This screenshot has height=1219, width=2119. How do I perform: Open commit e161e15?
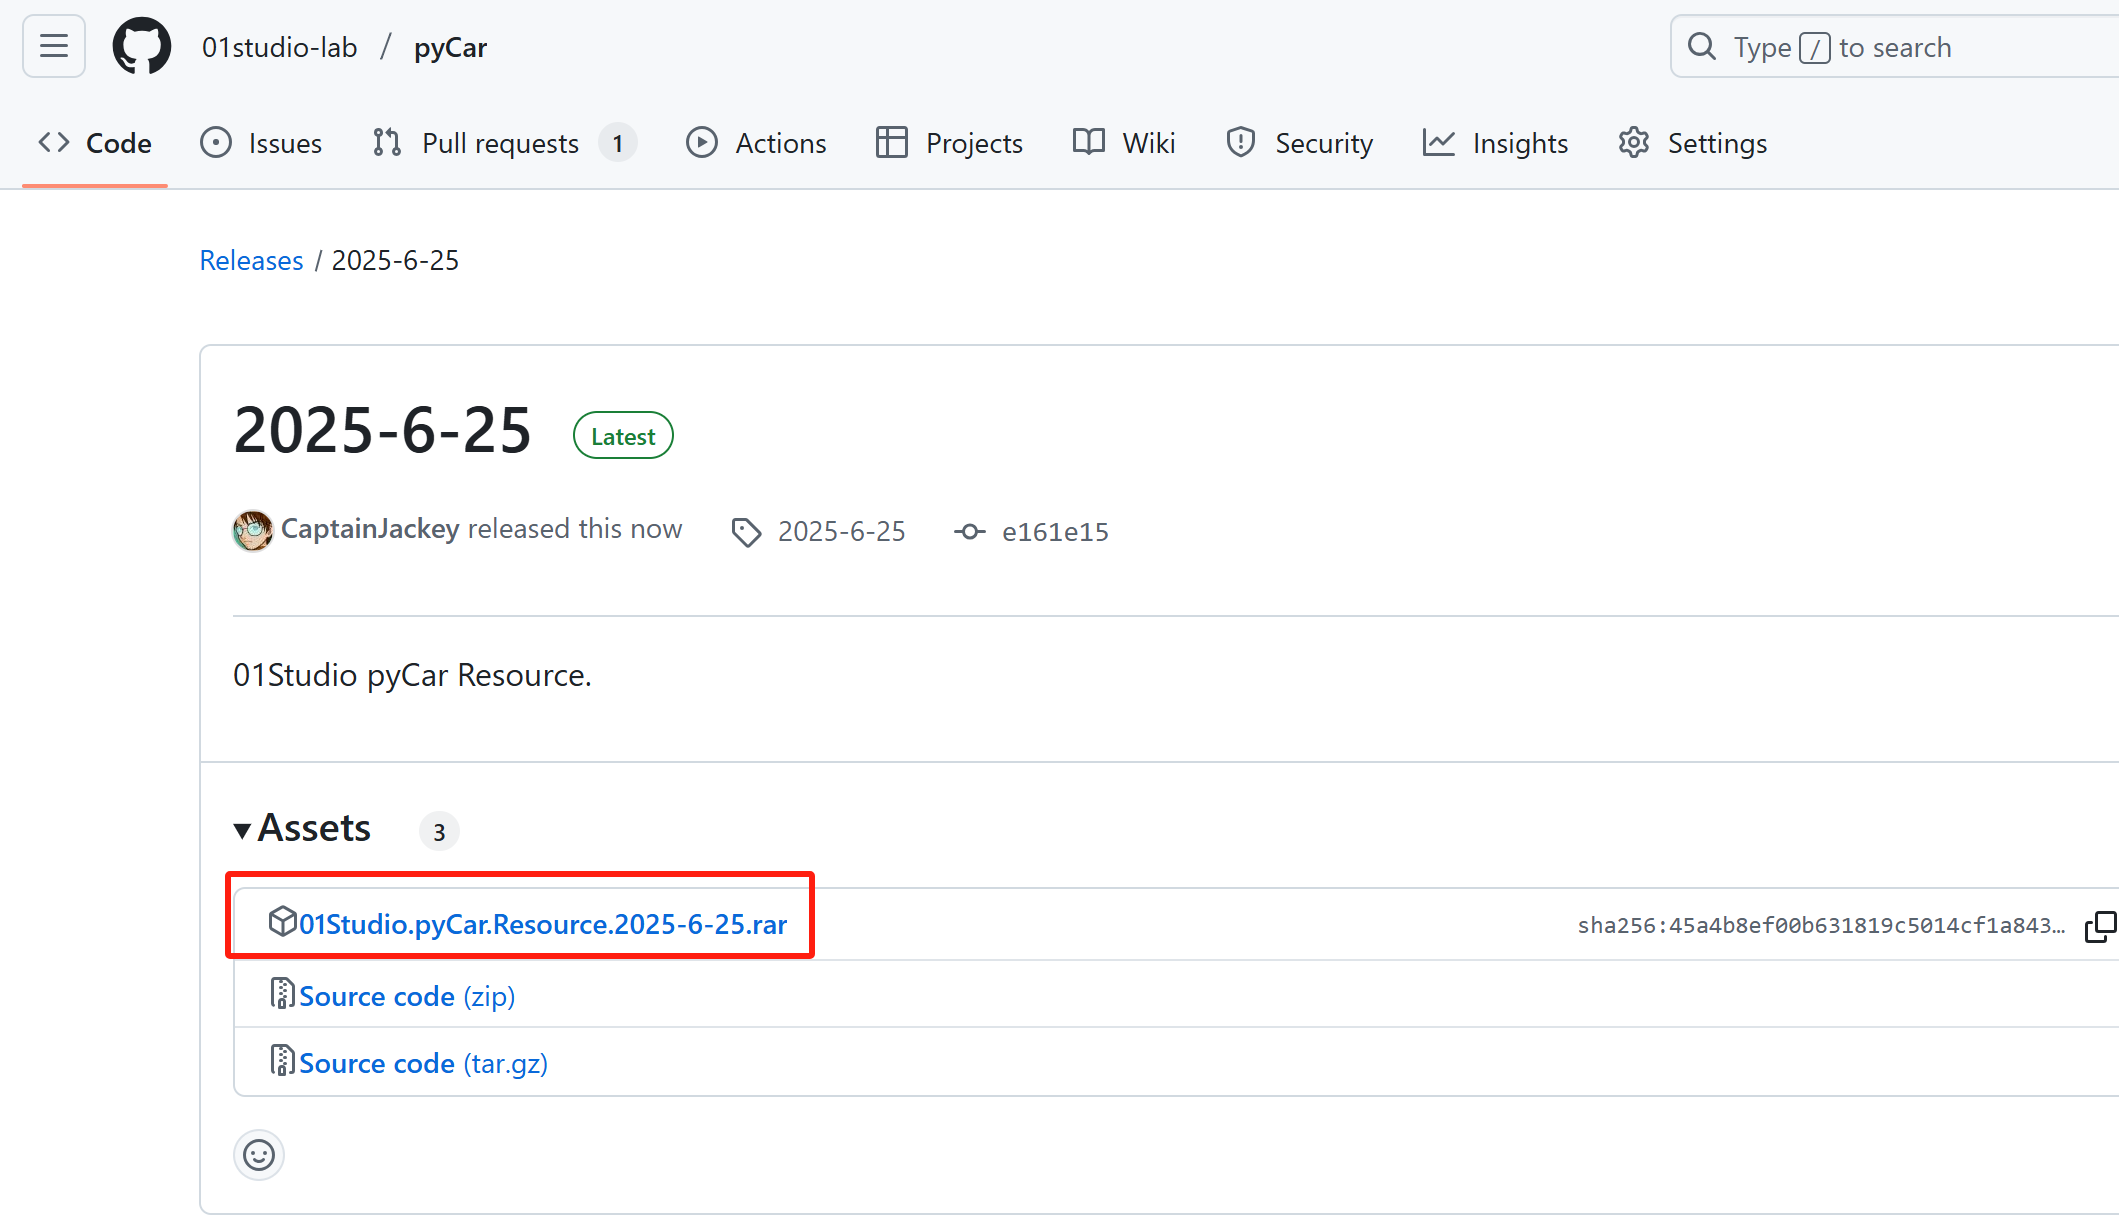click(x=1055, y=532)
